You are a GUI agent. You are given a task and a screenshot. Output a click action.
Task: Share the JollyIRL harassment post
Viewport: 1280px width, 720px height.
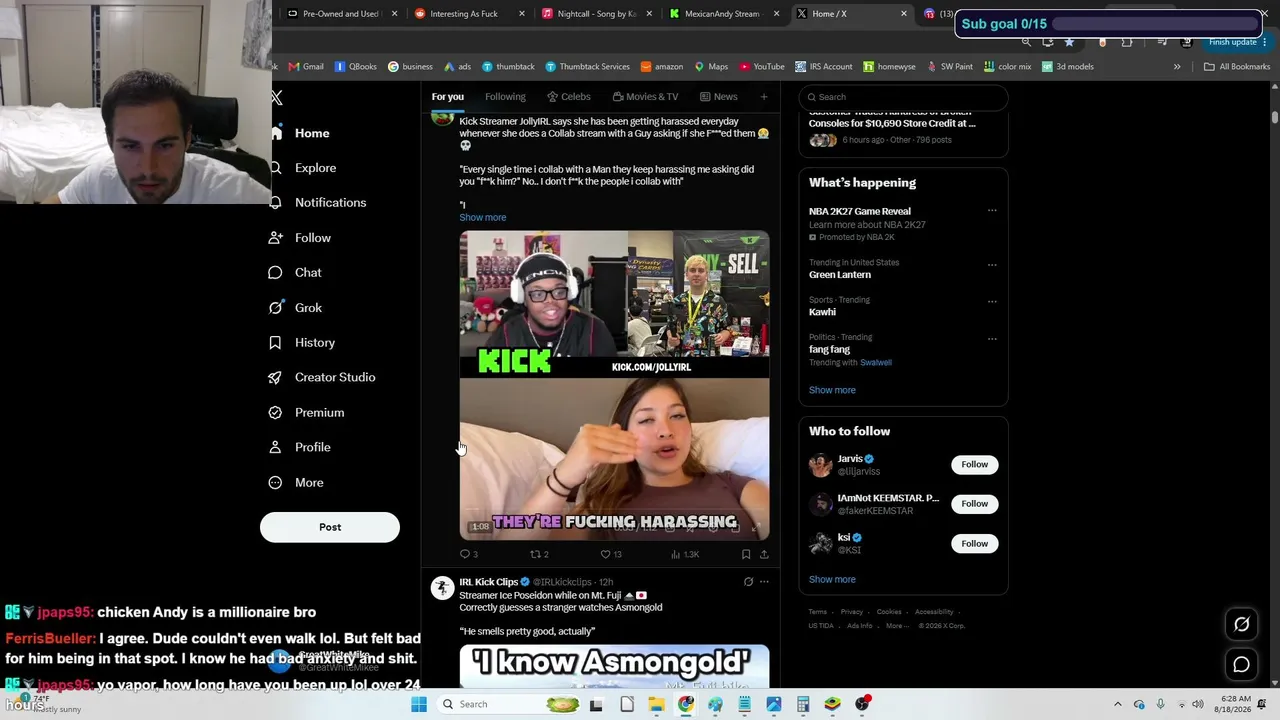click(764, 554)
